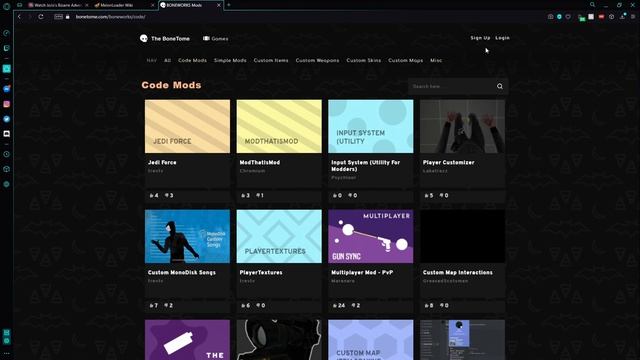Select the Custom Items category
Screen dimensions: 640x360
(271, 60)
